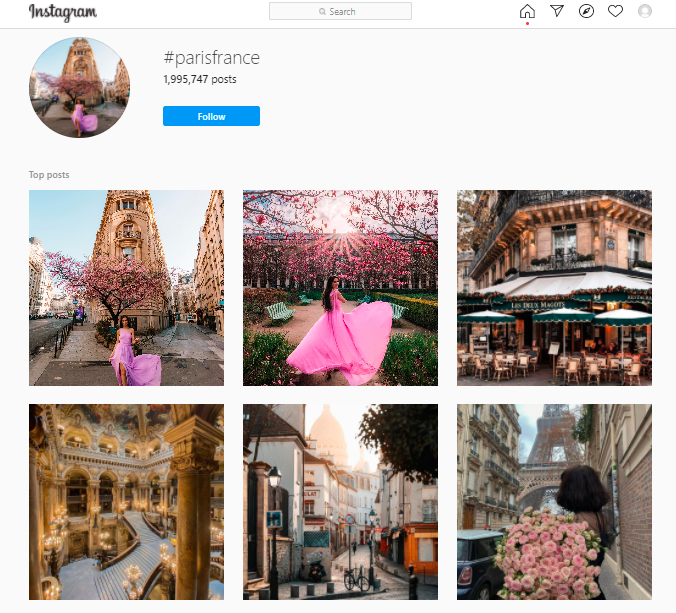Viewport: 676px width, 613px height.
Task: Click the Top posts heading
Action: coord(49,175)
